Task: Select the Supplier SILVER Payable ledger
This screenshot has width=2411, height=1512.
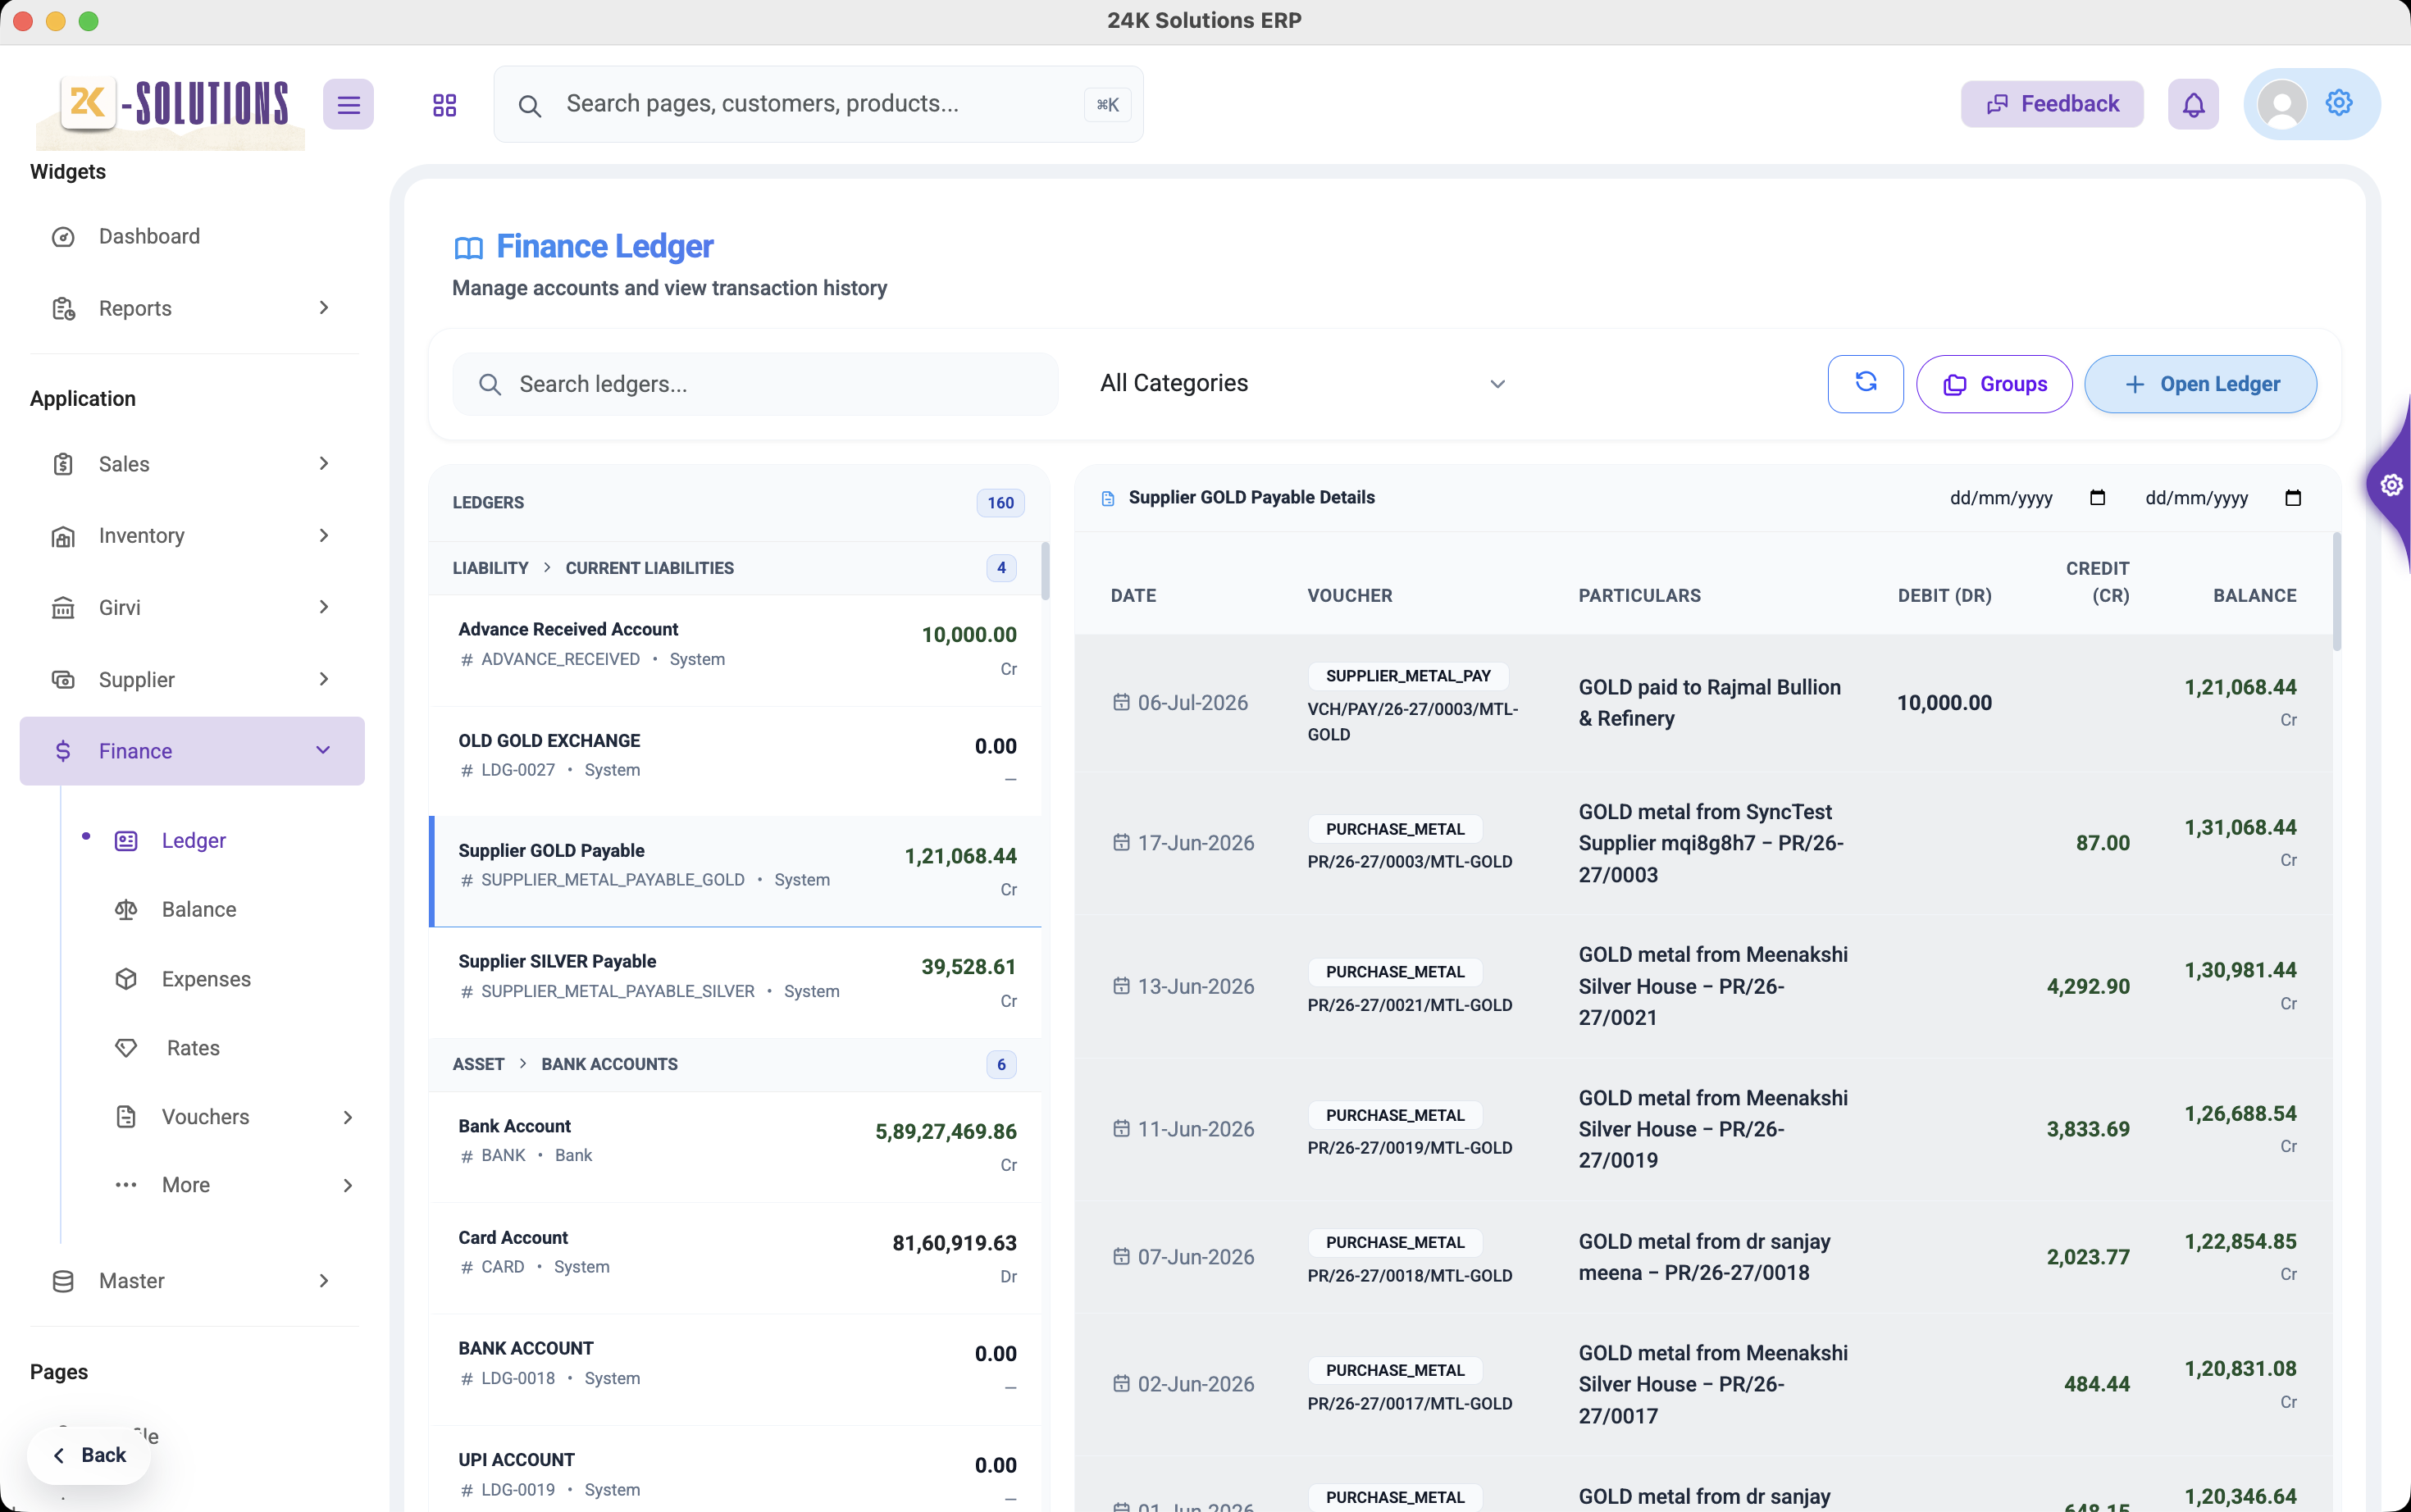Action: (735, 983)
